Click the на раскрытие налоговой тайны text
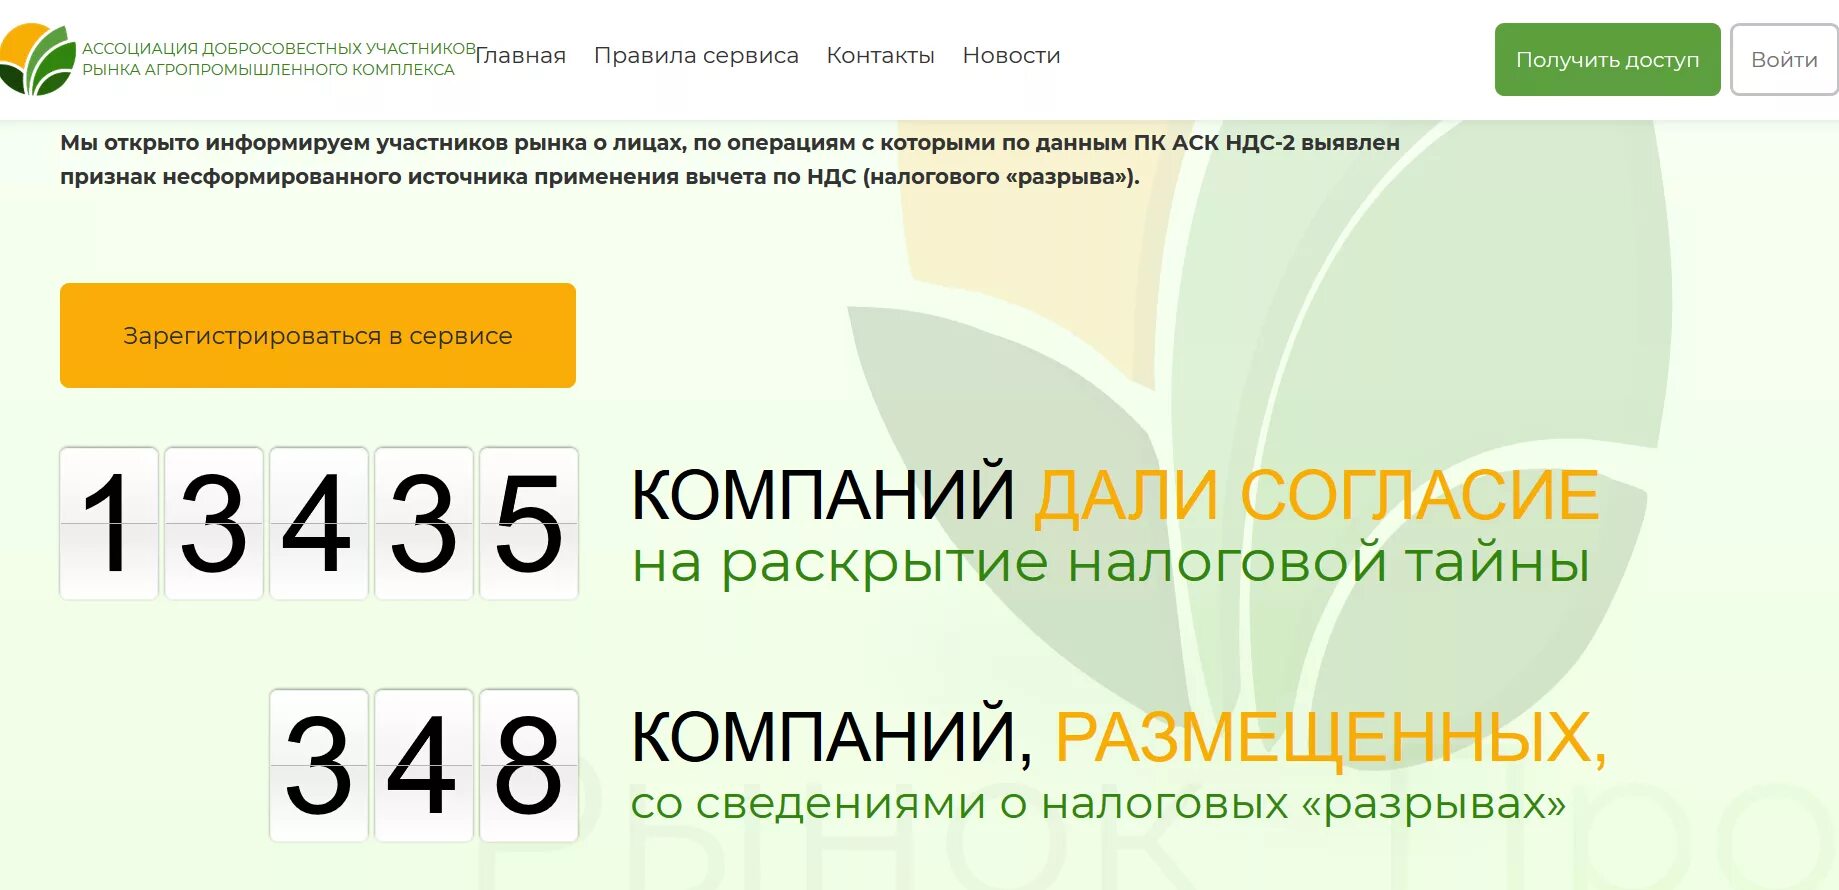 [1111, 562]
